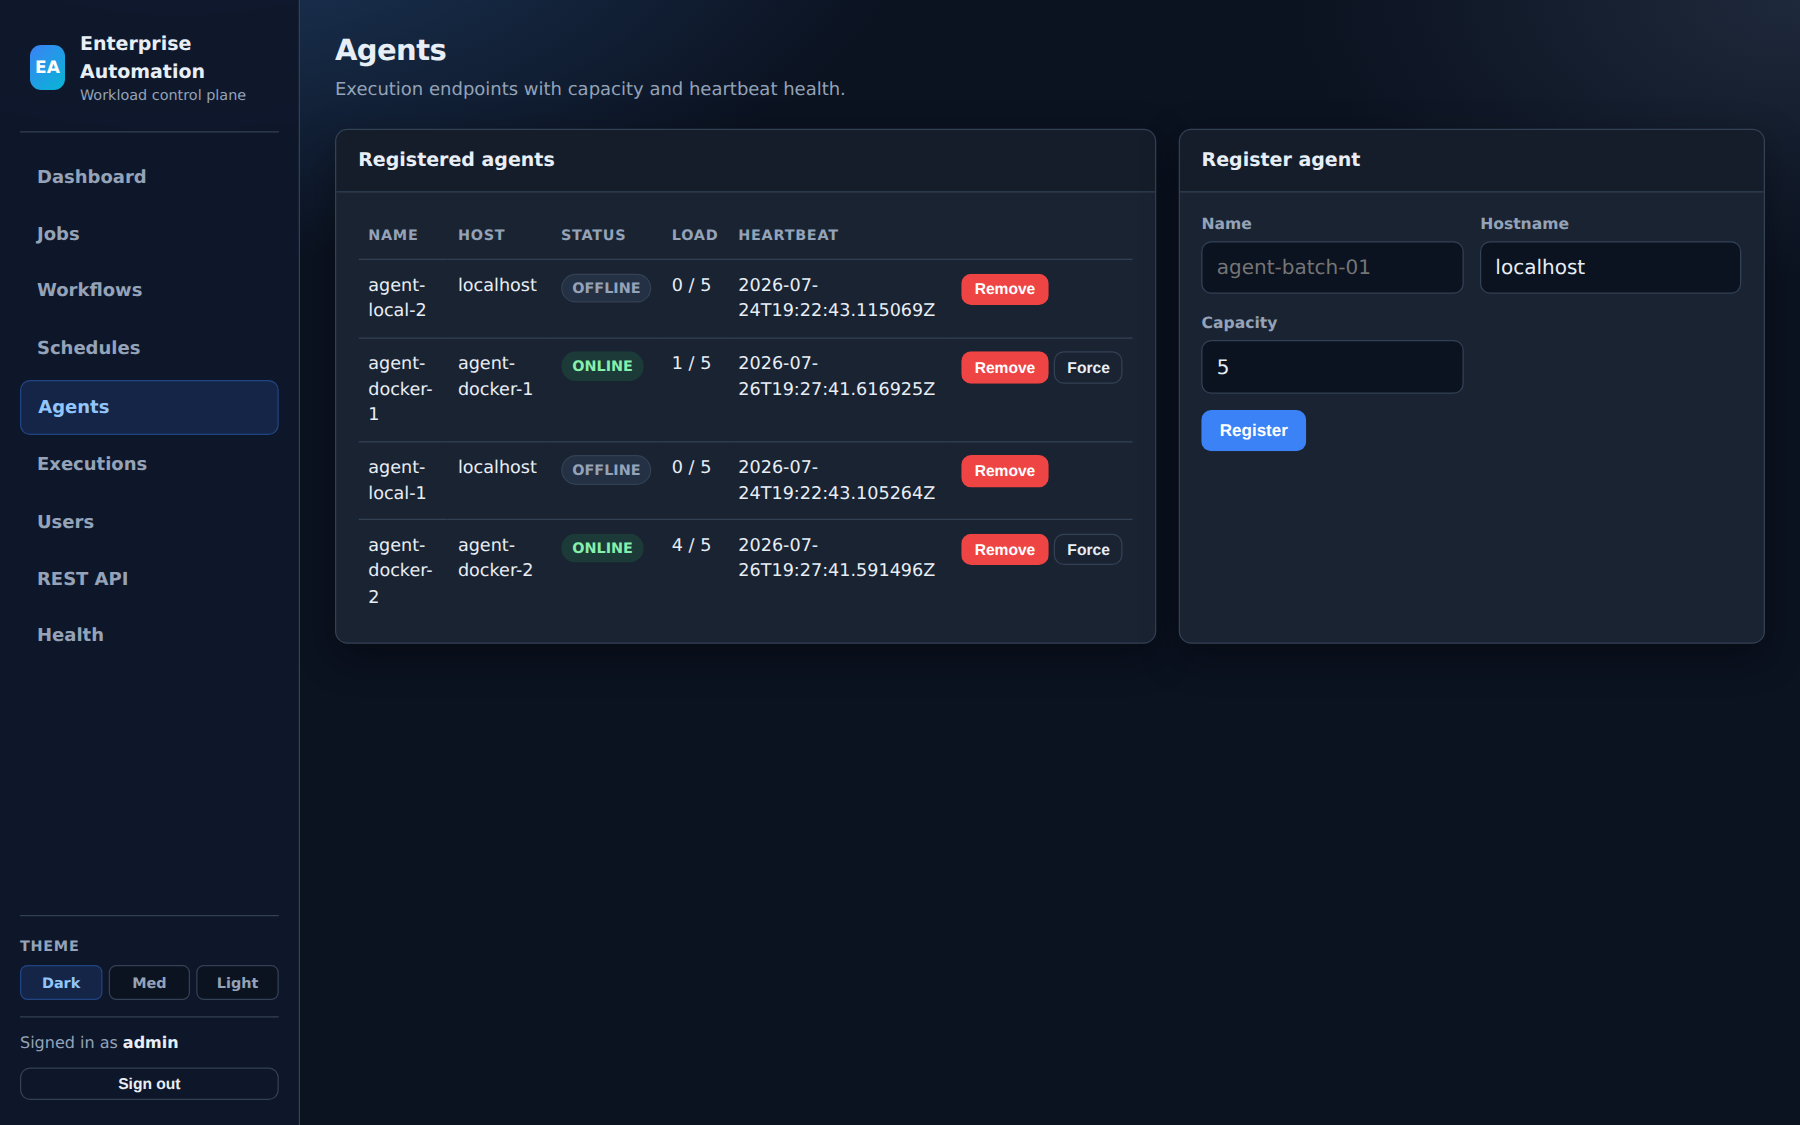The width and height of the screenshot is (1800, 1125).
Task: Select Agents in the sidebar
Action: pos(149,407)
